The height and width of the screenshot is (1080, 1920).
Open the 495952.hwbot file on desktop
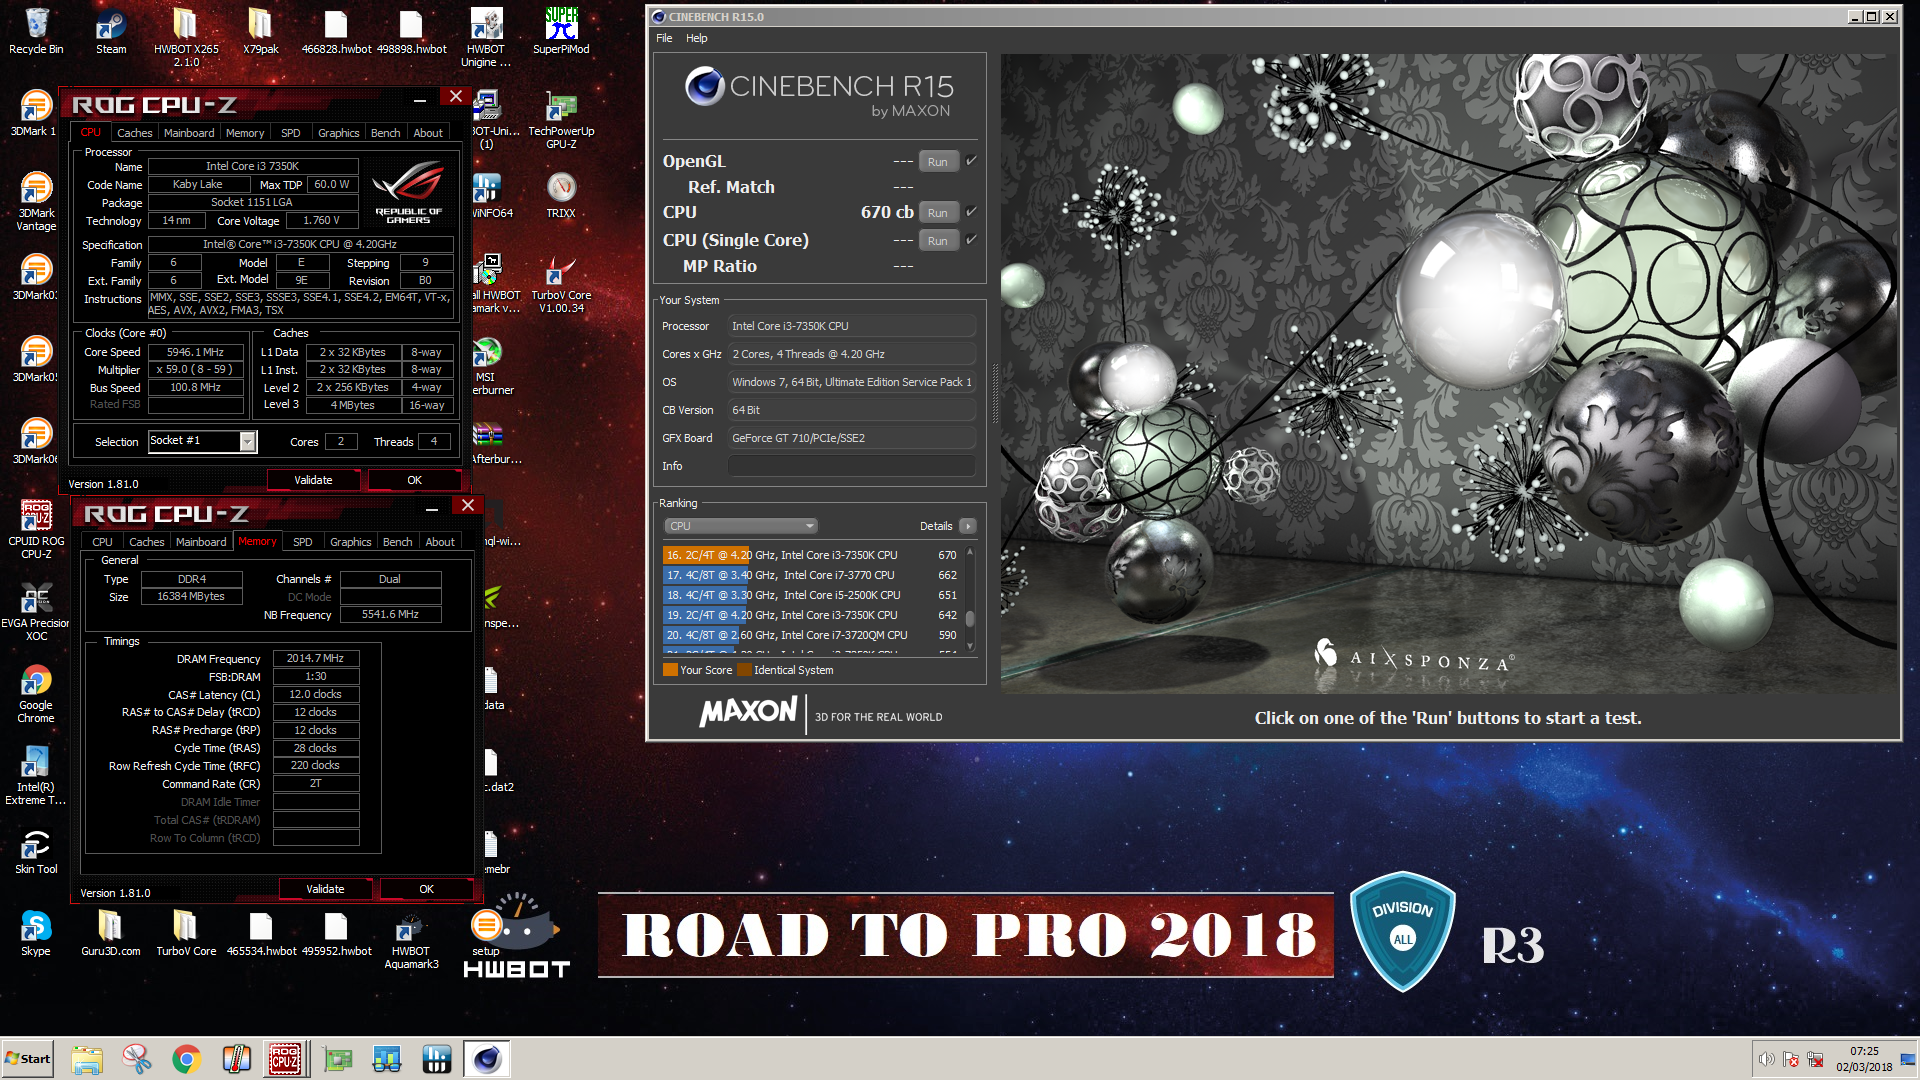click(x=336, y=933)
